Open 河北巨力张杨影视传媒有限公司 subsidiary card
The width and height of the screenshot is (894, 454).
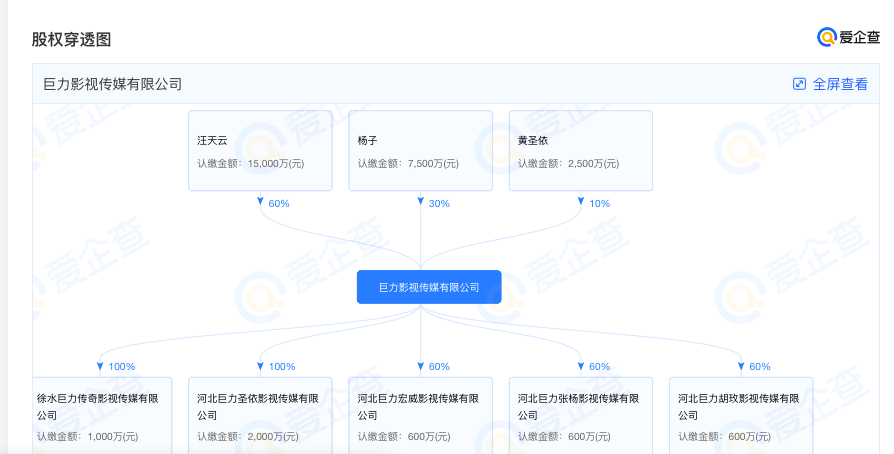581,415
